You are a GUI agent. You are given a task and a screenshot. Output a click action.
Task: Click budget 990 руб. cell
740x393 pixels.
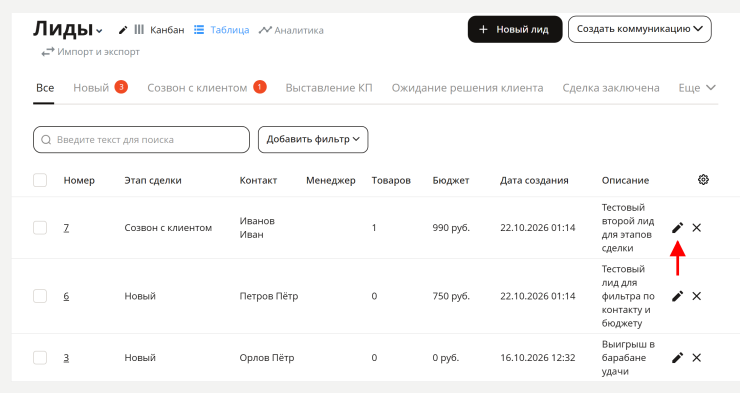(451, 228)
